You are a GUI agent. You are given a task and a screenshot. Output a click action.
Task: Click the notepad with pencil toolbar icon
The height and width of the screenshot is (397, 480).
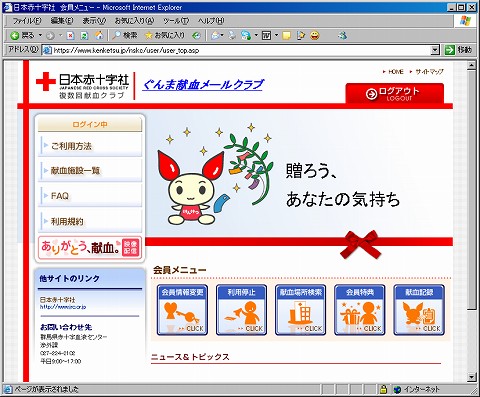tap(301, 35)
